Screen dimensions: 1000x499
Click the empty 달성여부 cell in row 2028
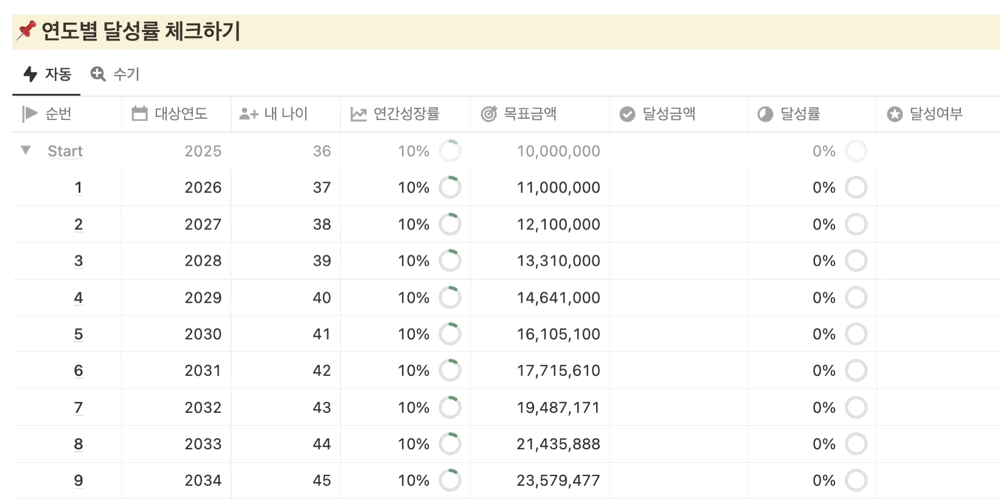[938, 261]
